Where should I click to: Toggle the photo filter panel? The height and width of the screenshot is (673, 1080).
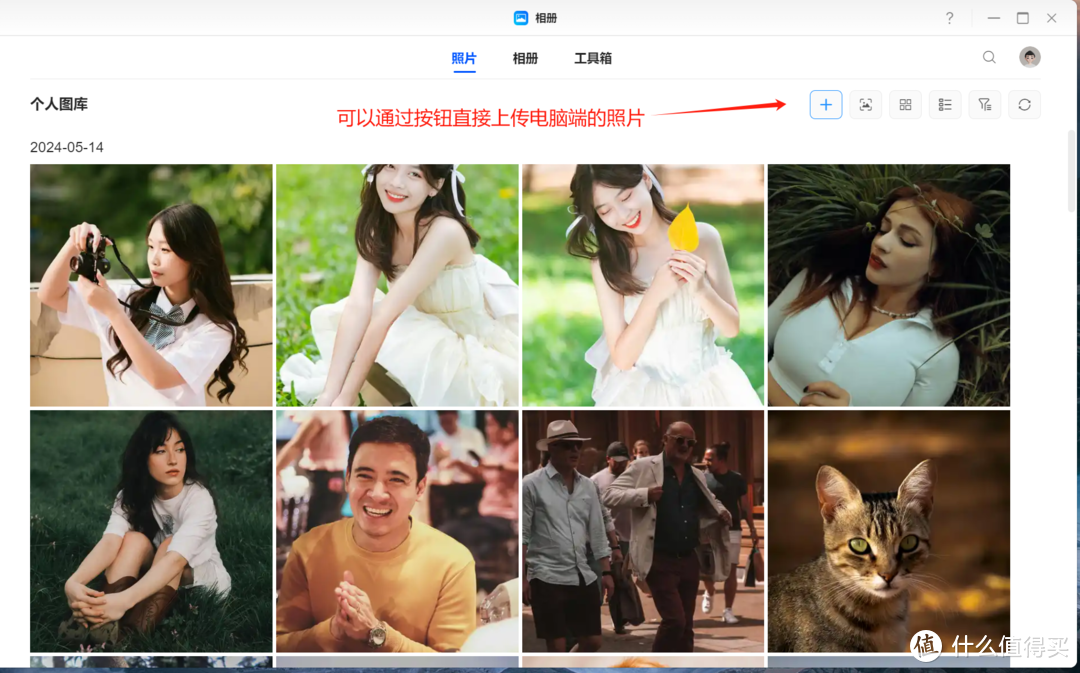pyautogui.click(x=985, y=104)
